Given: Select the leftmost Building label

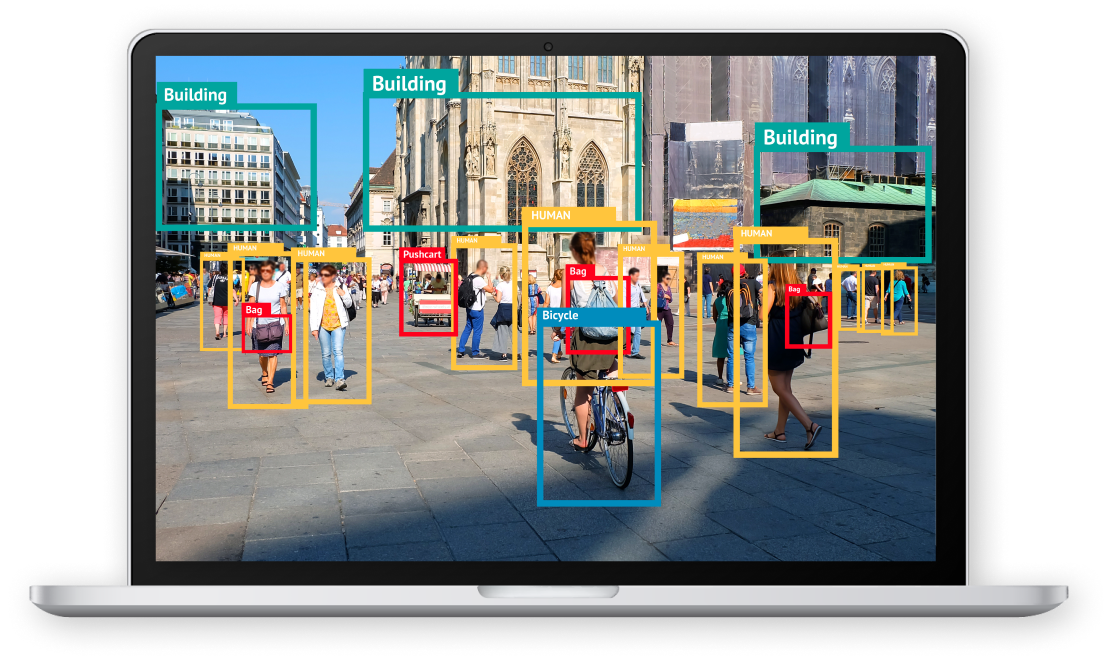Looking at the screenshot, I should [198, 95].
